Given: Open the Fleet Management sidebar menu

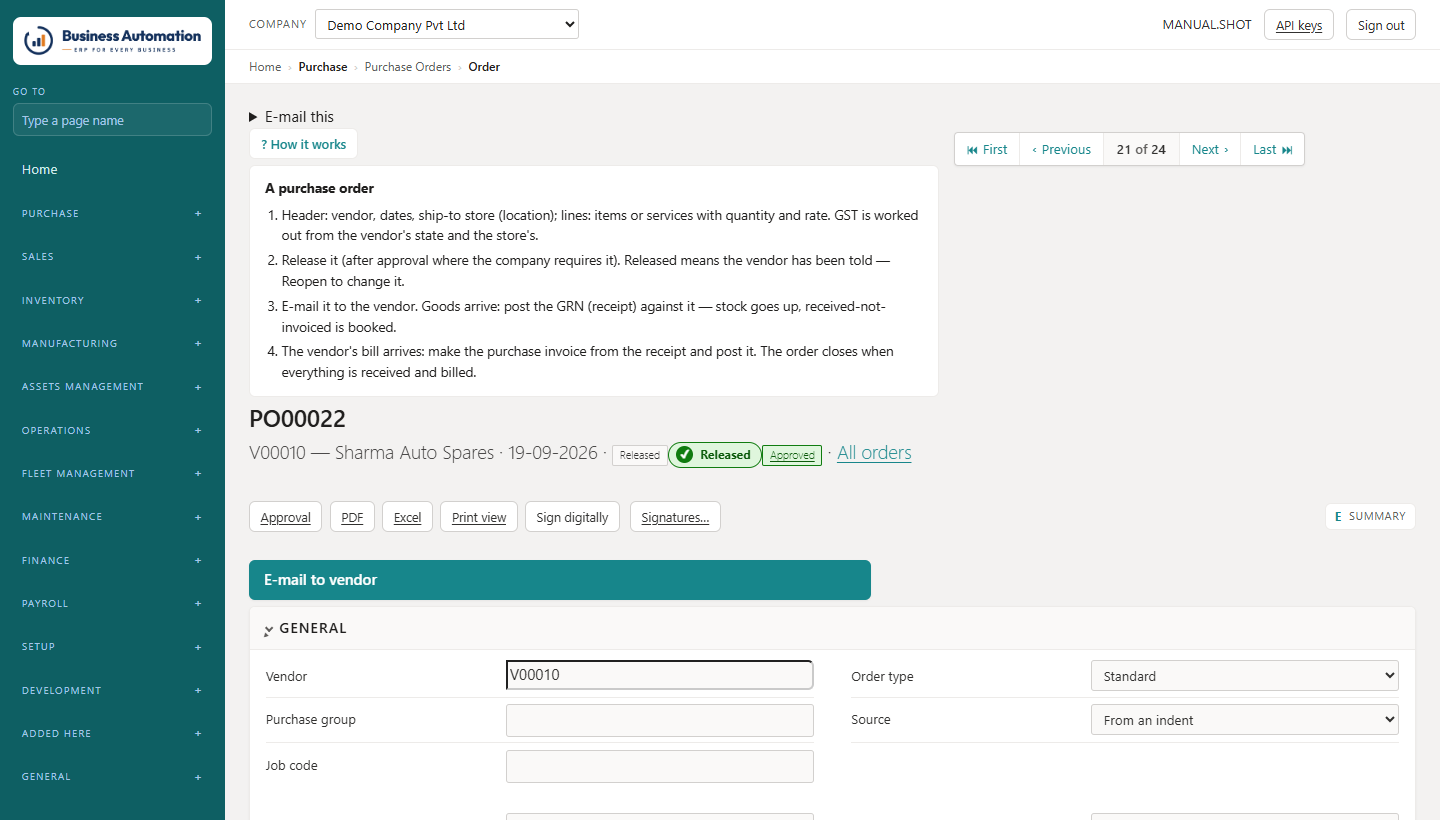Looking at the screenshot, I should pos(112,473).
